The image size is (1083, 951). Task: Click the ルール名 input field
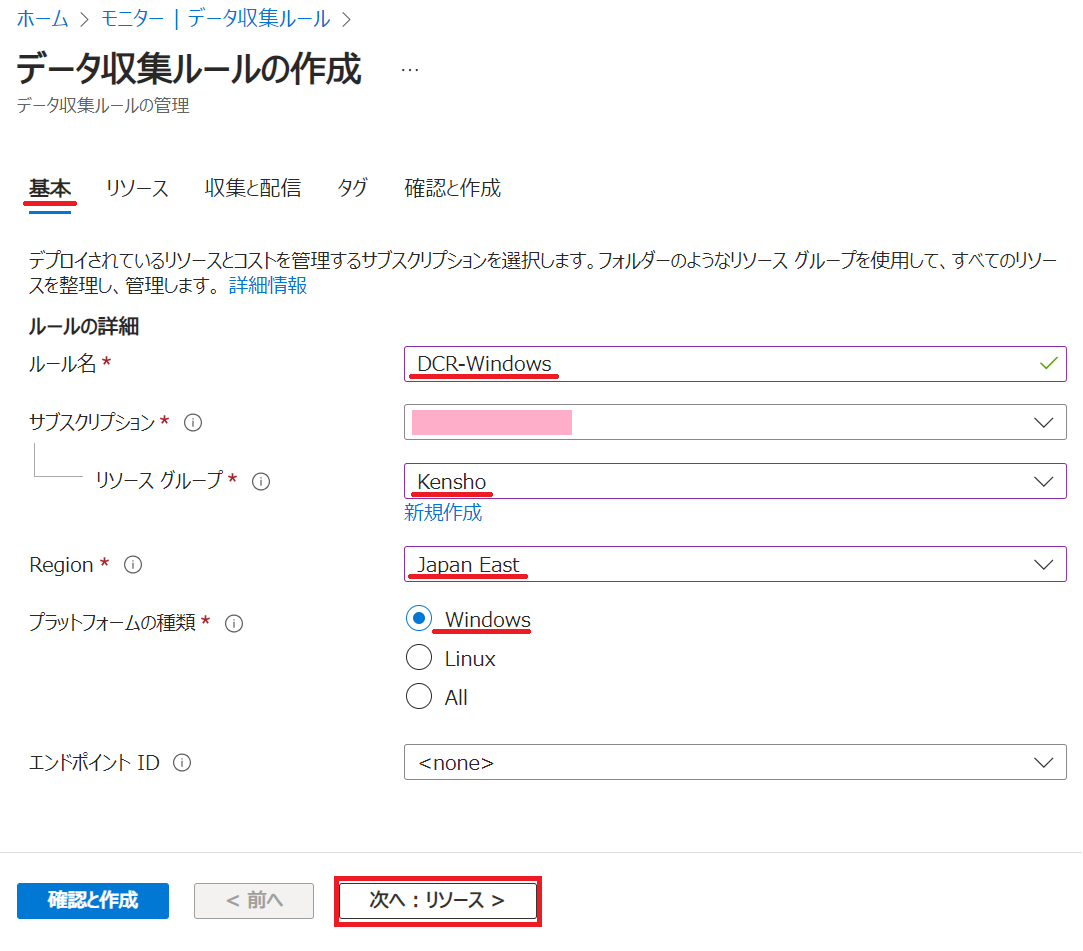pyautogui.click(x=735, y=364)
